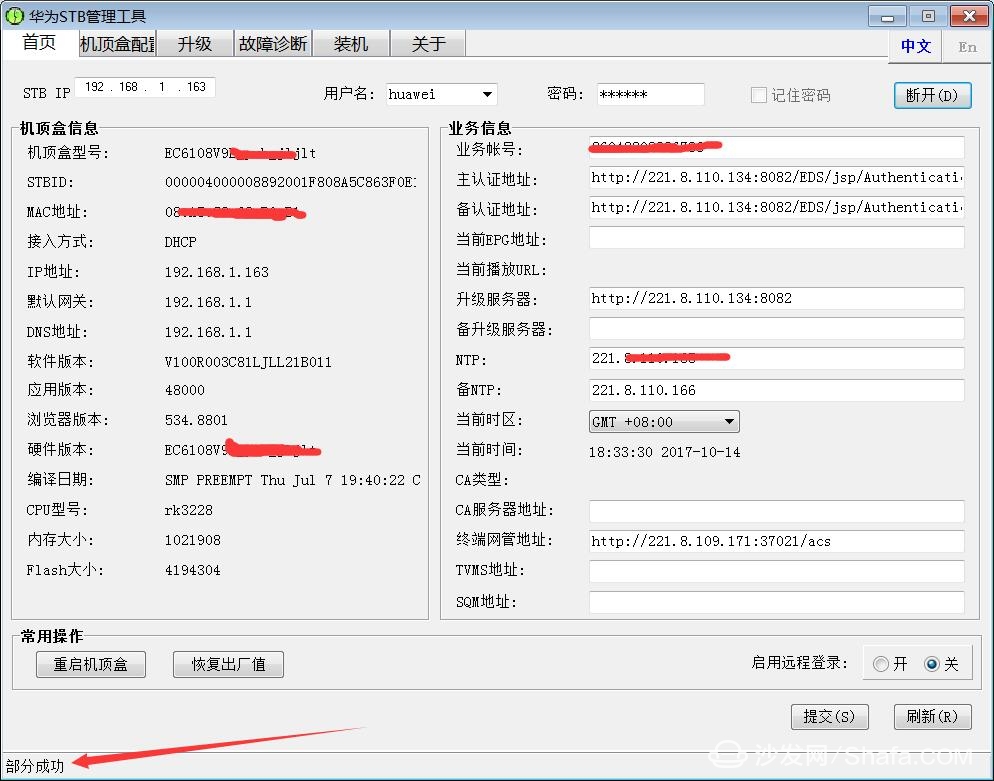Switch language to En
The height and width of the screenshot is (781, 994).
pos(967,47)
